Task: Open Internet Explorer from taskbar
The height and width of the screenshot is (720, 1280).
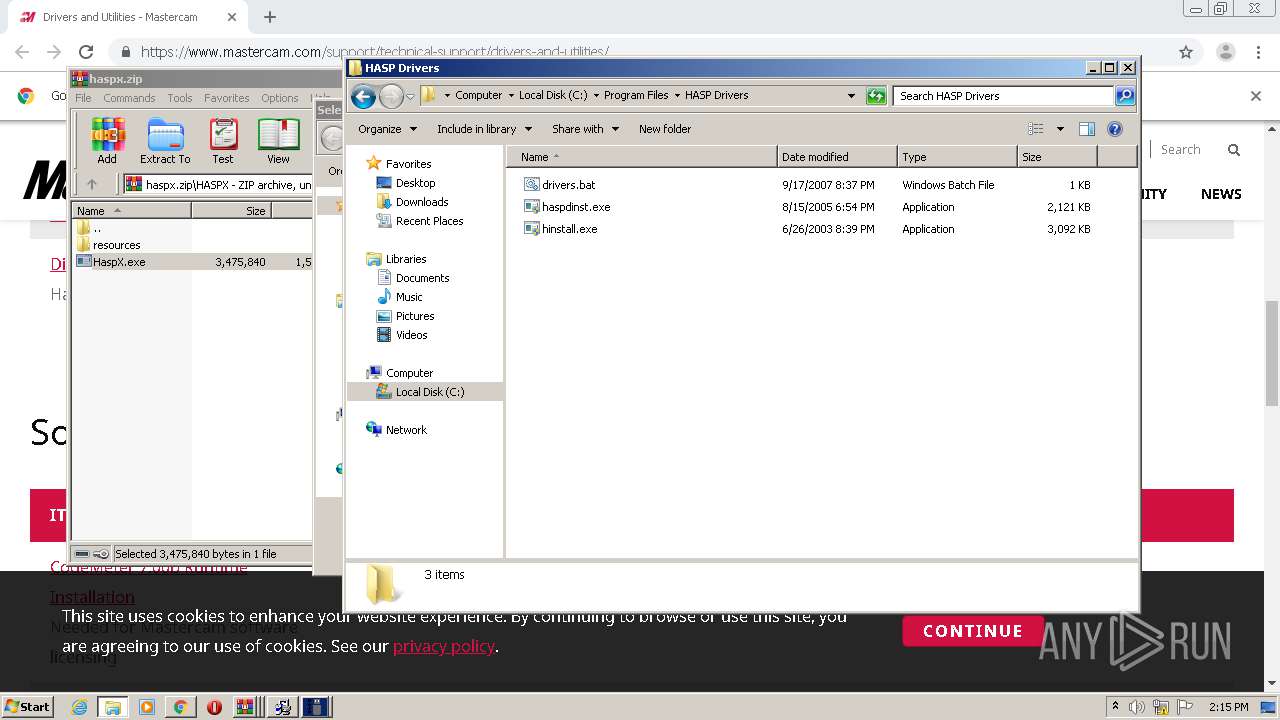Action: click(x=79, y=707)
